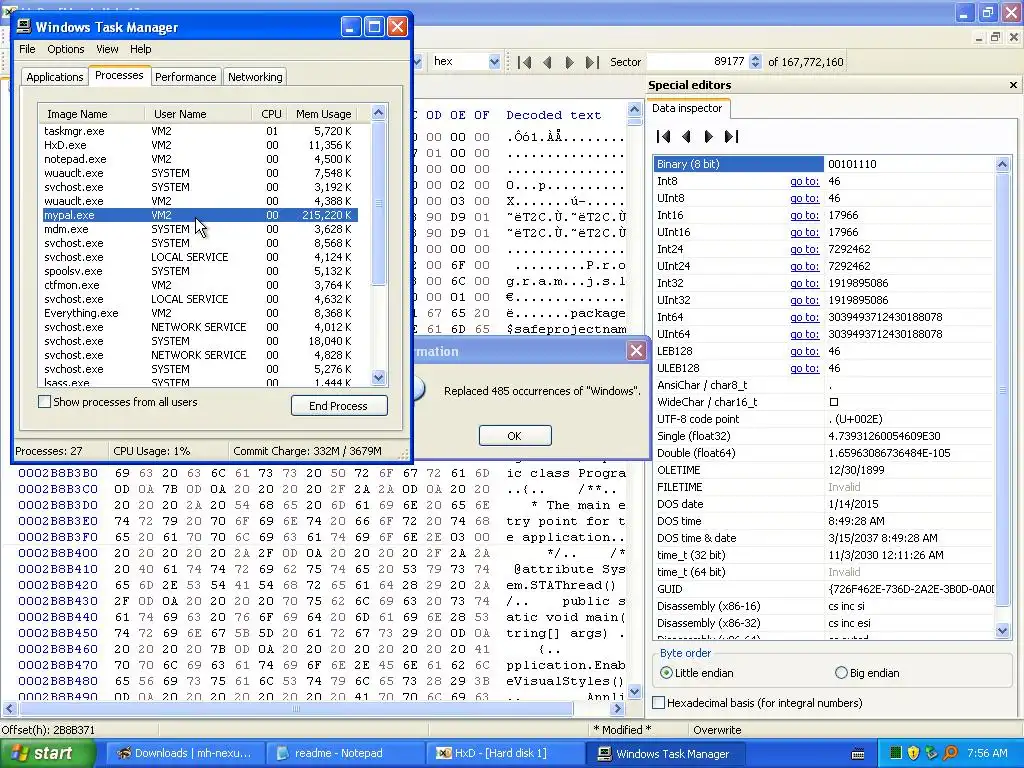The height and width of the screenshot is (768, 1024).
Task: Select spoolsv.exe process row
Action: (x=198, y=271)
